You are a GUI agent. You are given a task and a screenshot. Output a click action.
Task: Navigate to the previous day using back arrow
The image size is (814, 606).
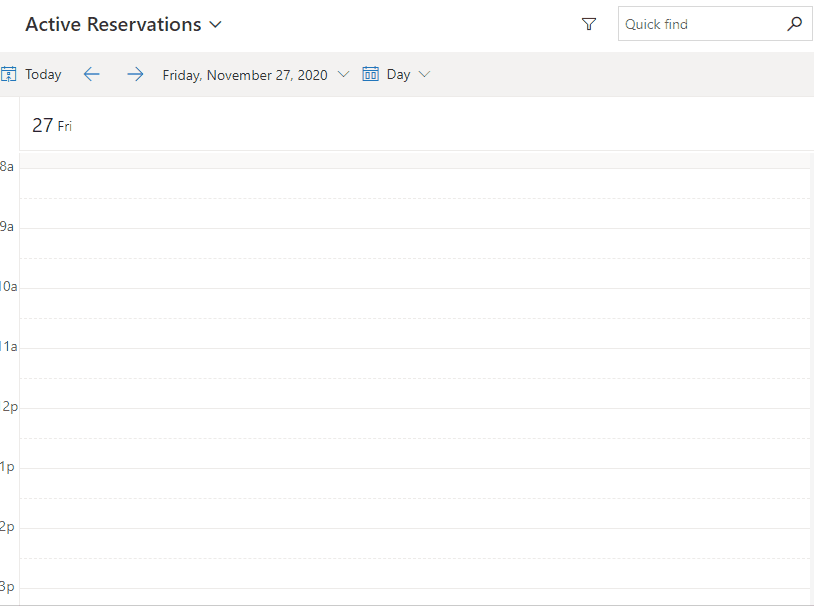91,73
